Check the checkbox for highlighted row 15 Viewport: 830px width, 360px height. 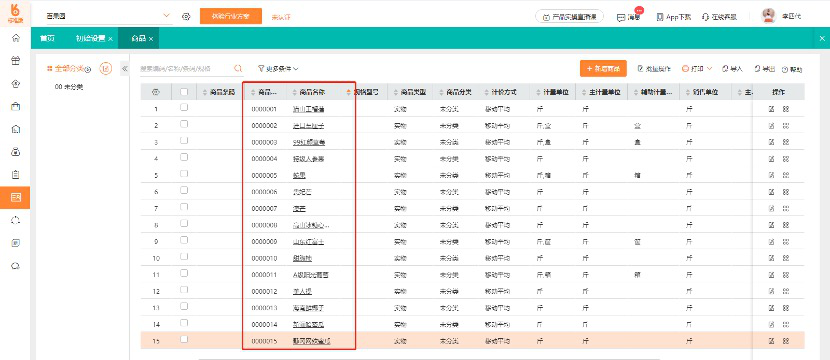[x=184, y=339]
